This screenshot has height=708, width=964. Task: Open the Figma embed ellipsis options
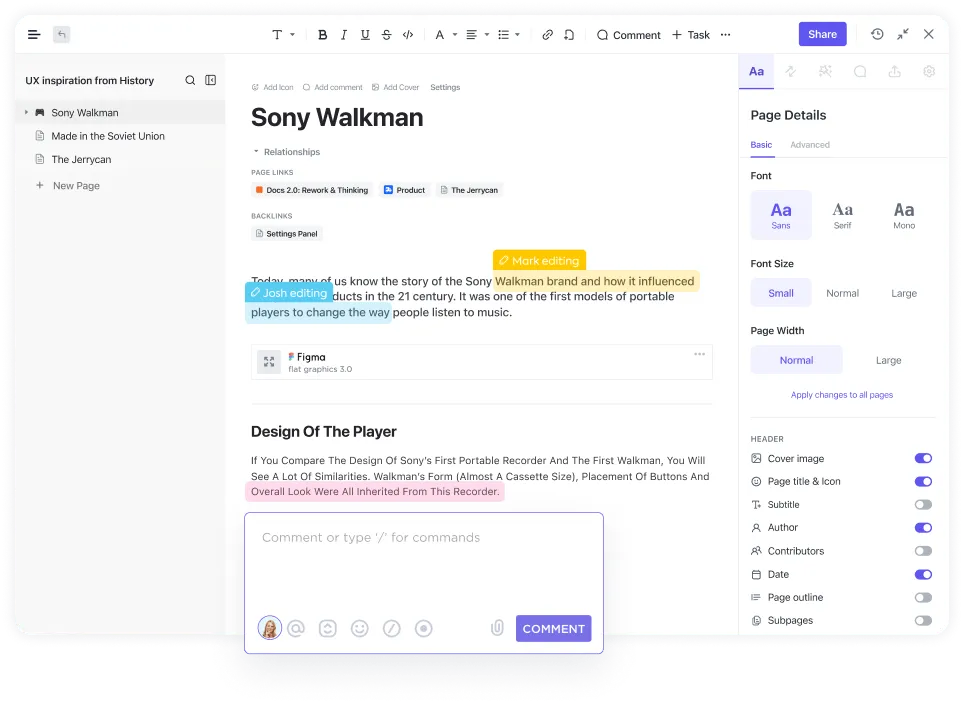[699, 354]
